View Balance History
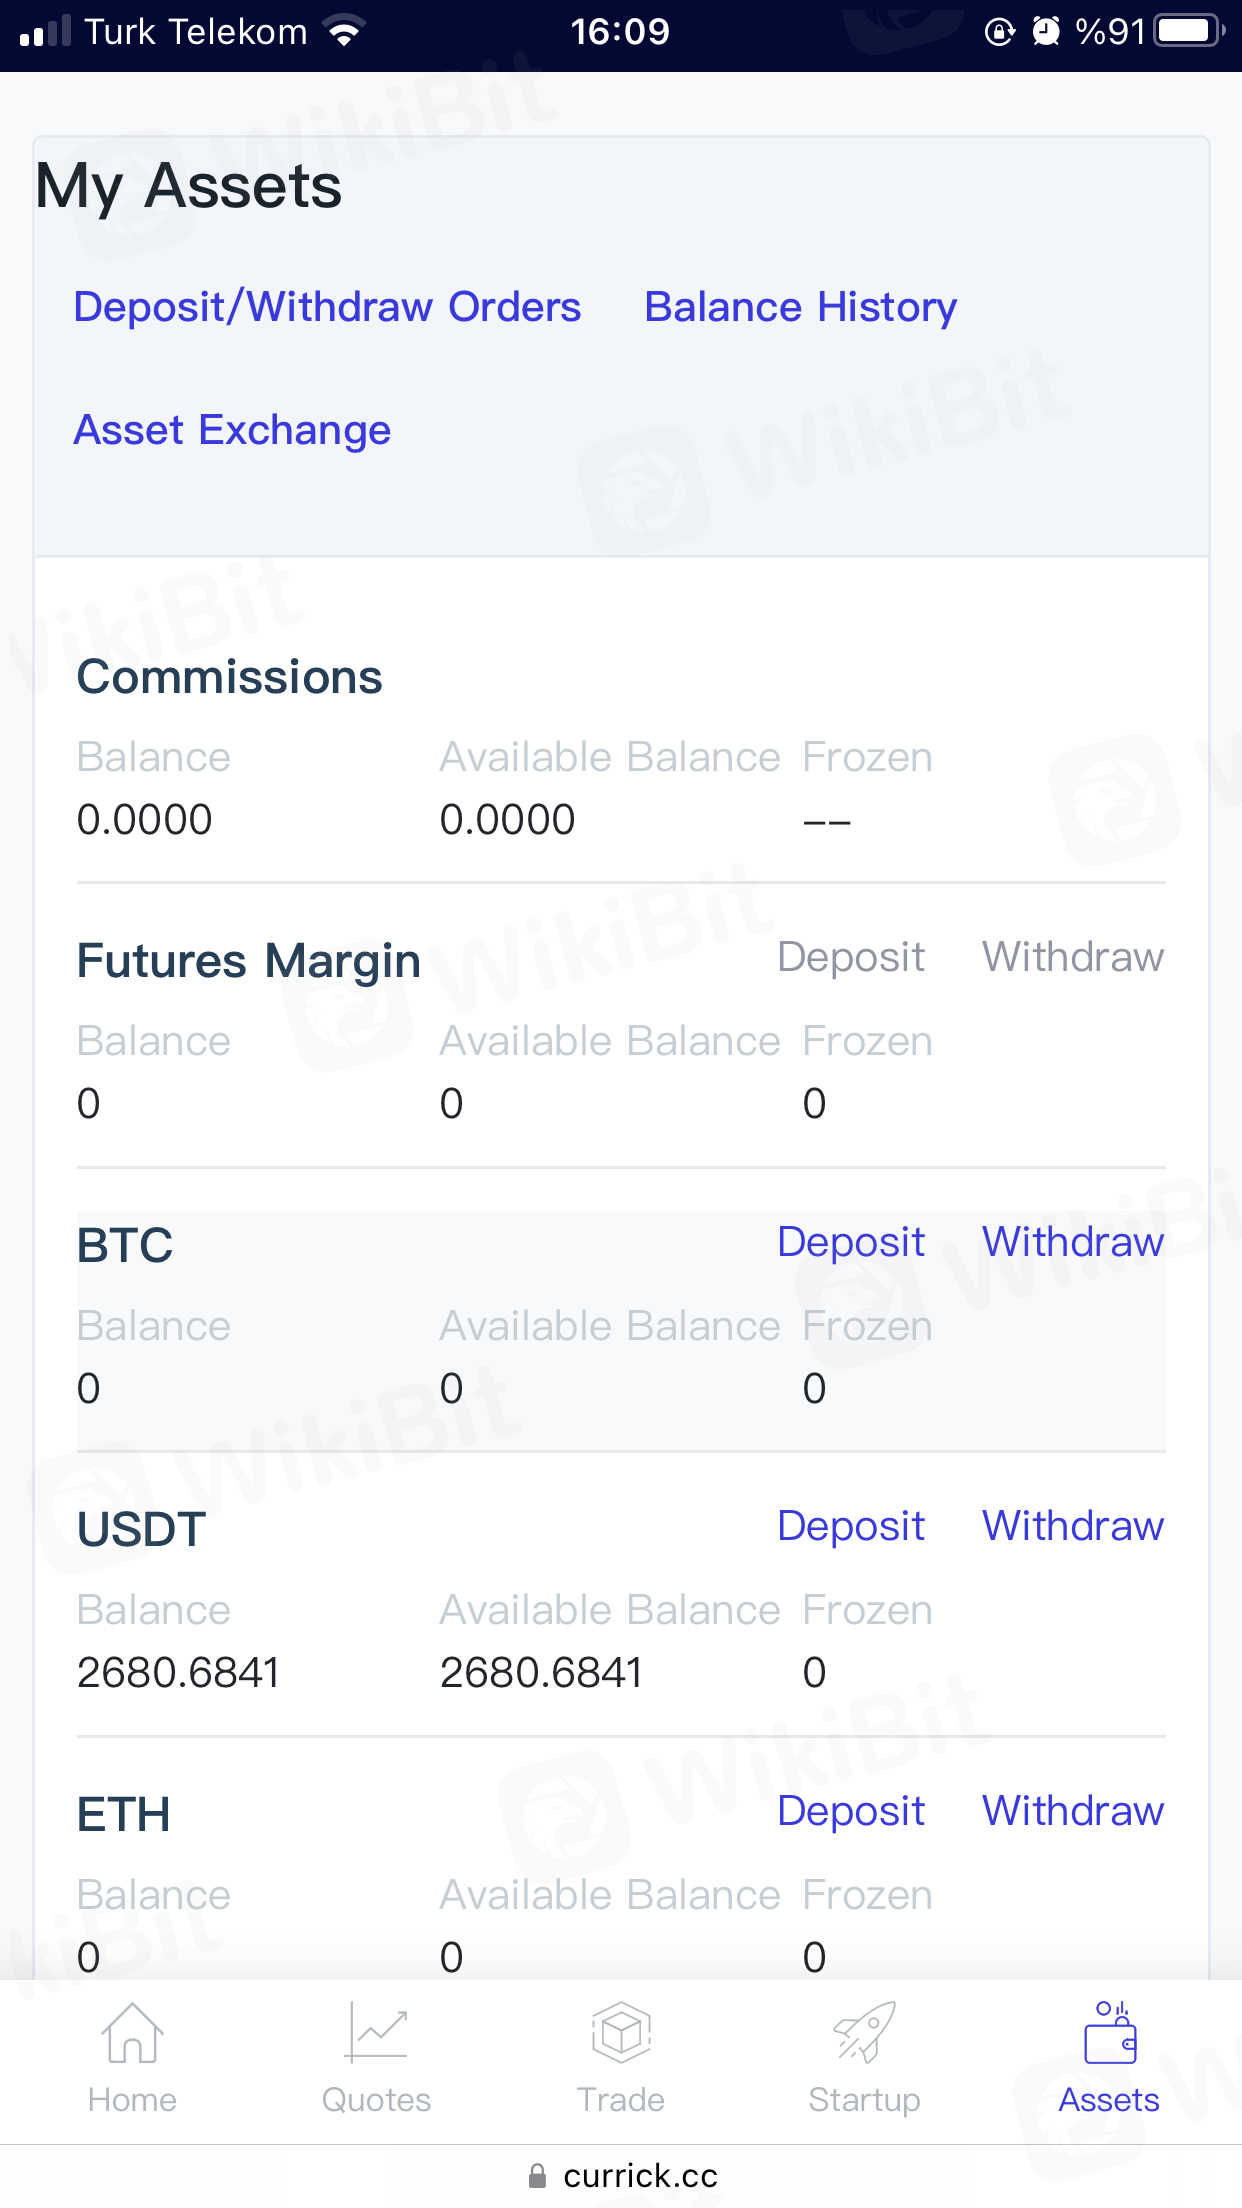This screenshot has height=2208, width=1242. pos(800,307)
